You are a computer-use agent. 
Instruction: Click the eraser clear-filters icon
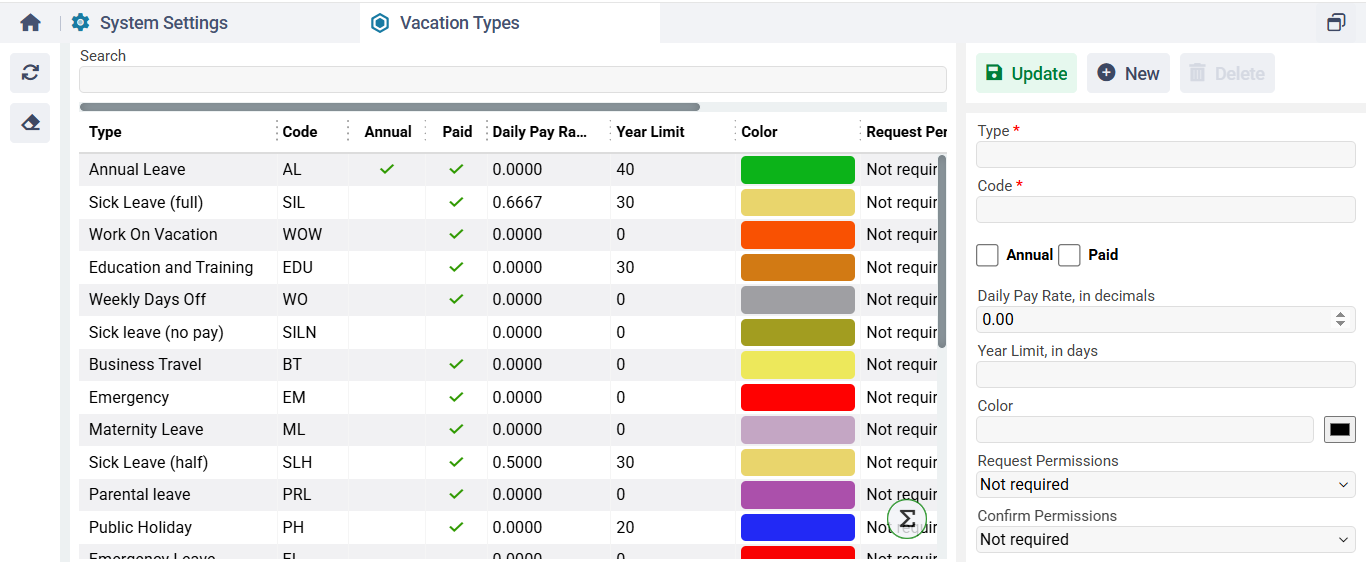coord(30,123)
